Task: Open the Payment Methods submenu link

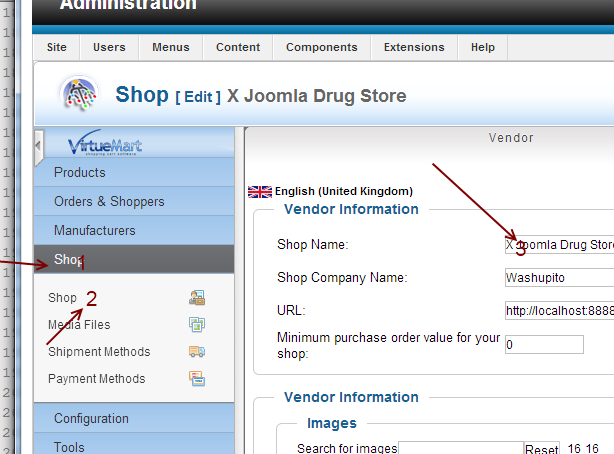Action: pos(97,379)
